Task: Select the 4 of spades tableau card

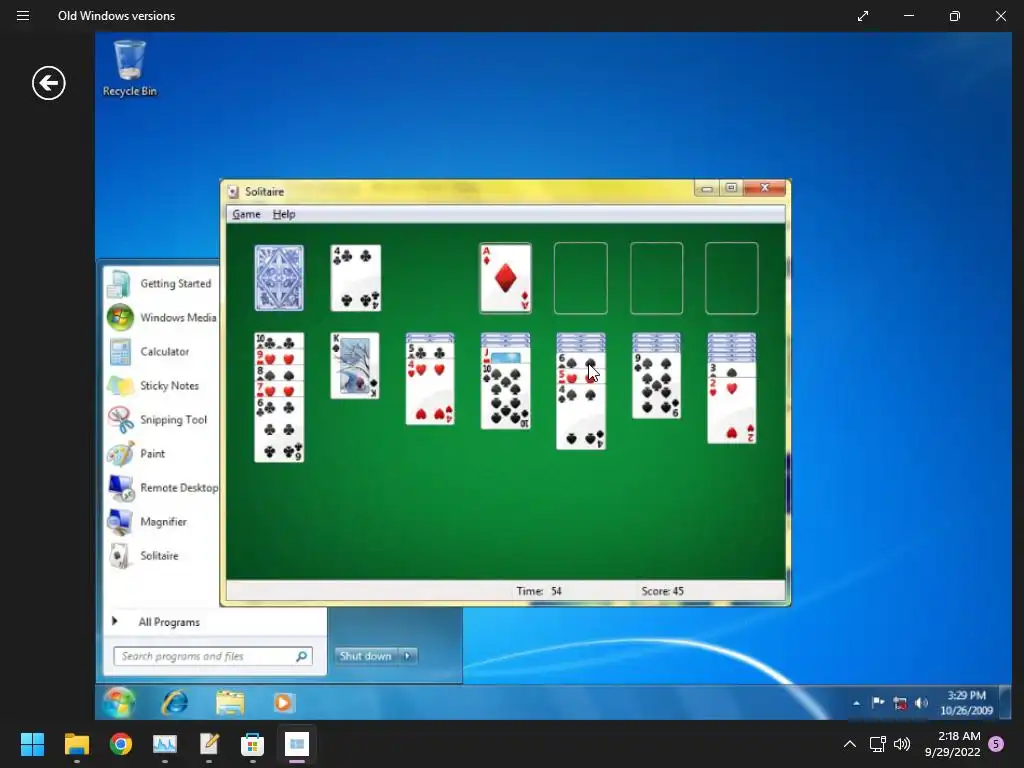Action: 581,418
